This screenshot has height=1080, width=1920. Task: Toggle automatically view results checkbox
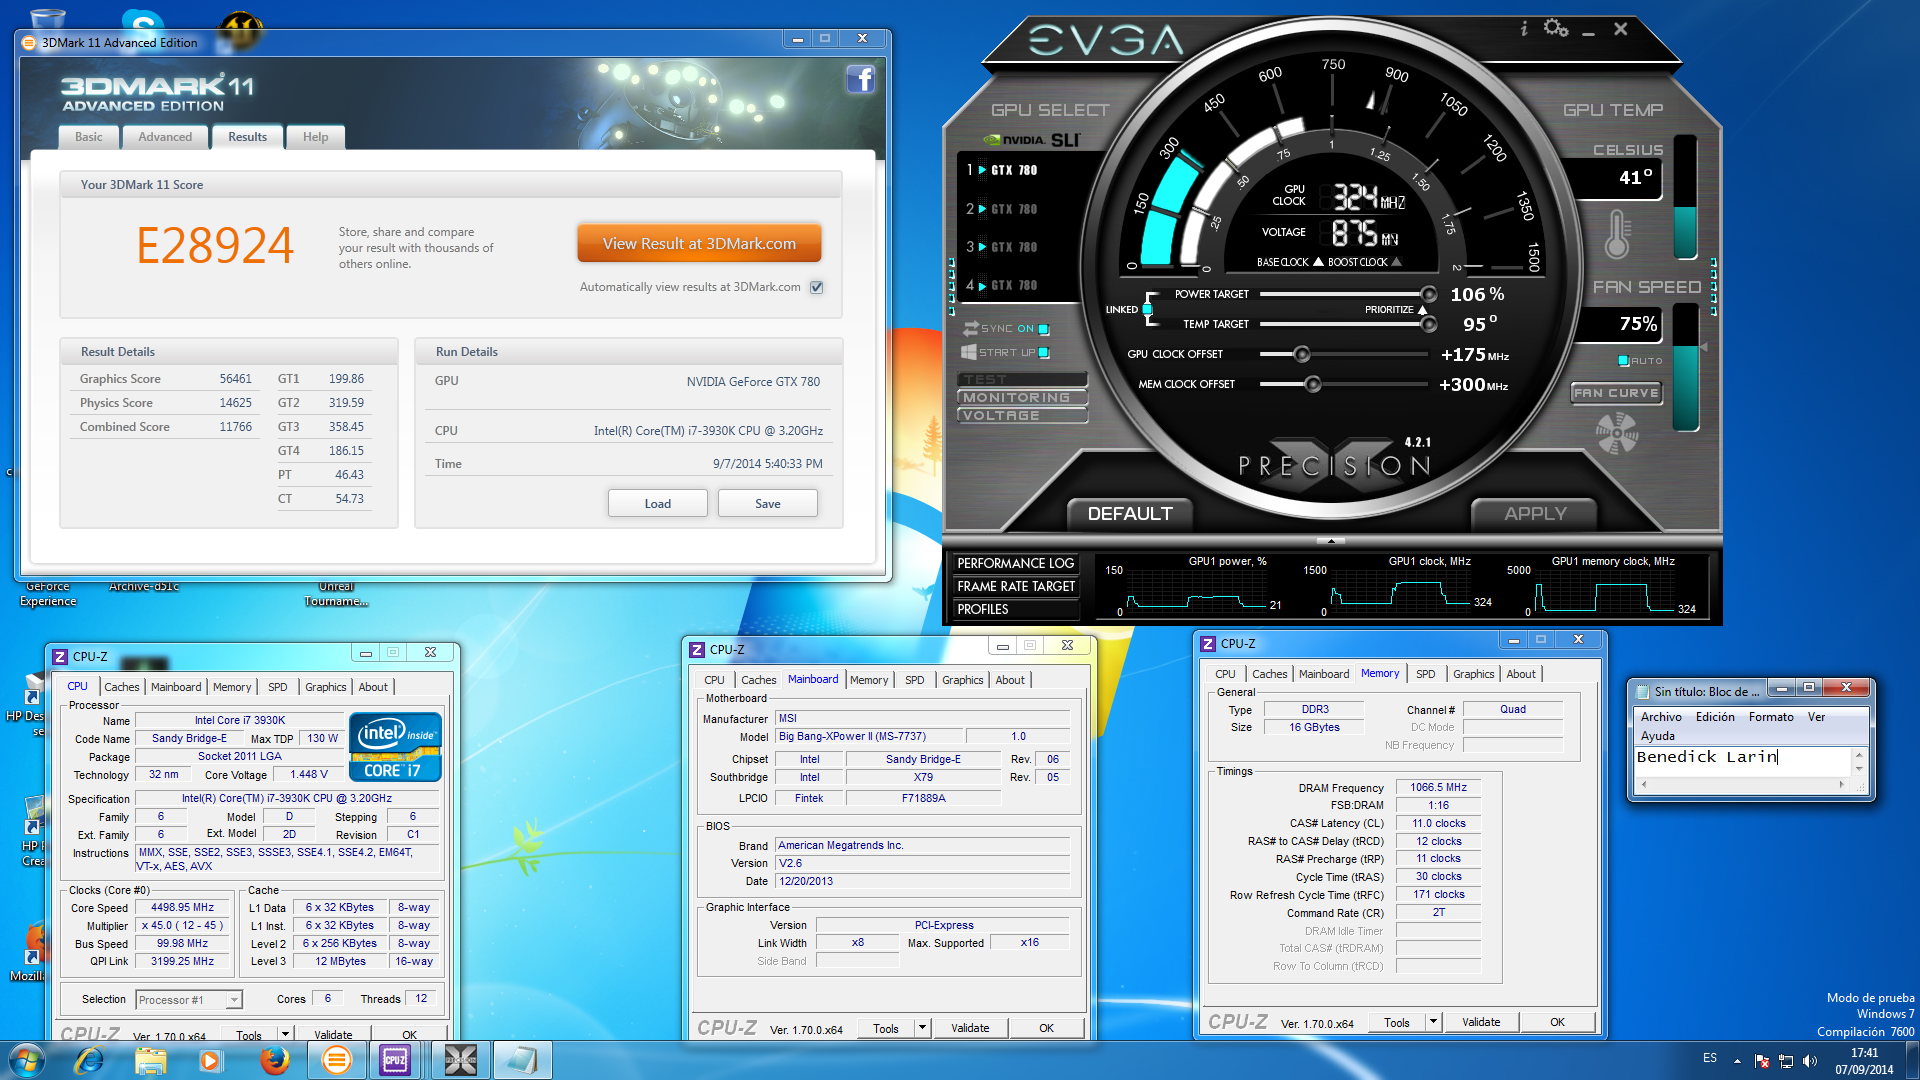coord(817,287)
